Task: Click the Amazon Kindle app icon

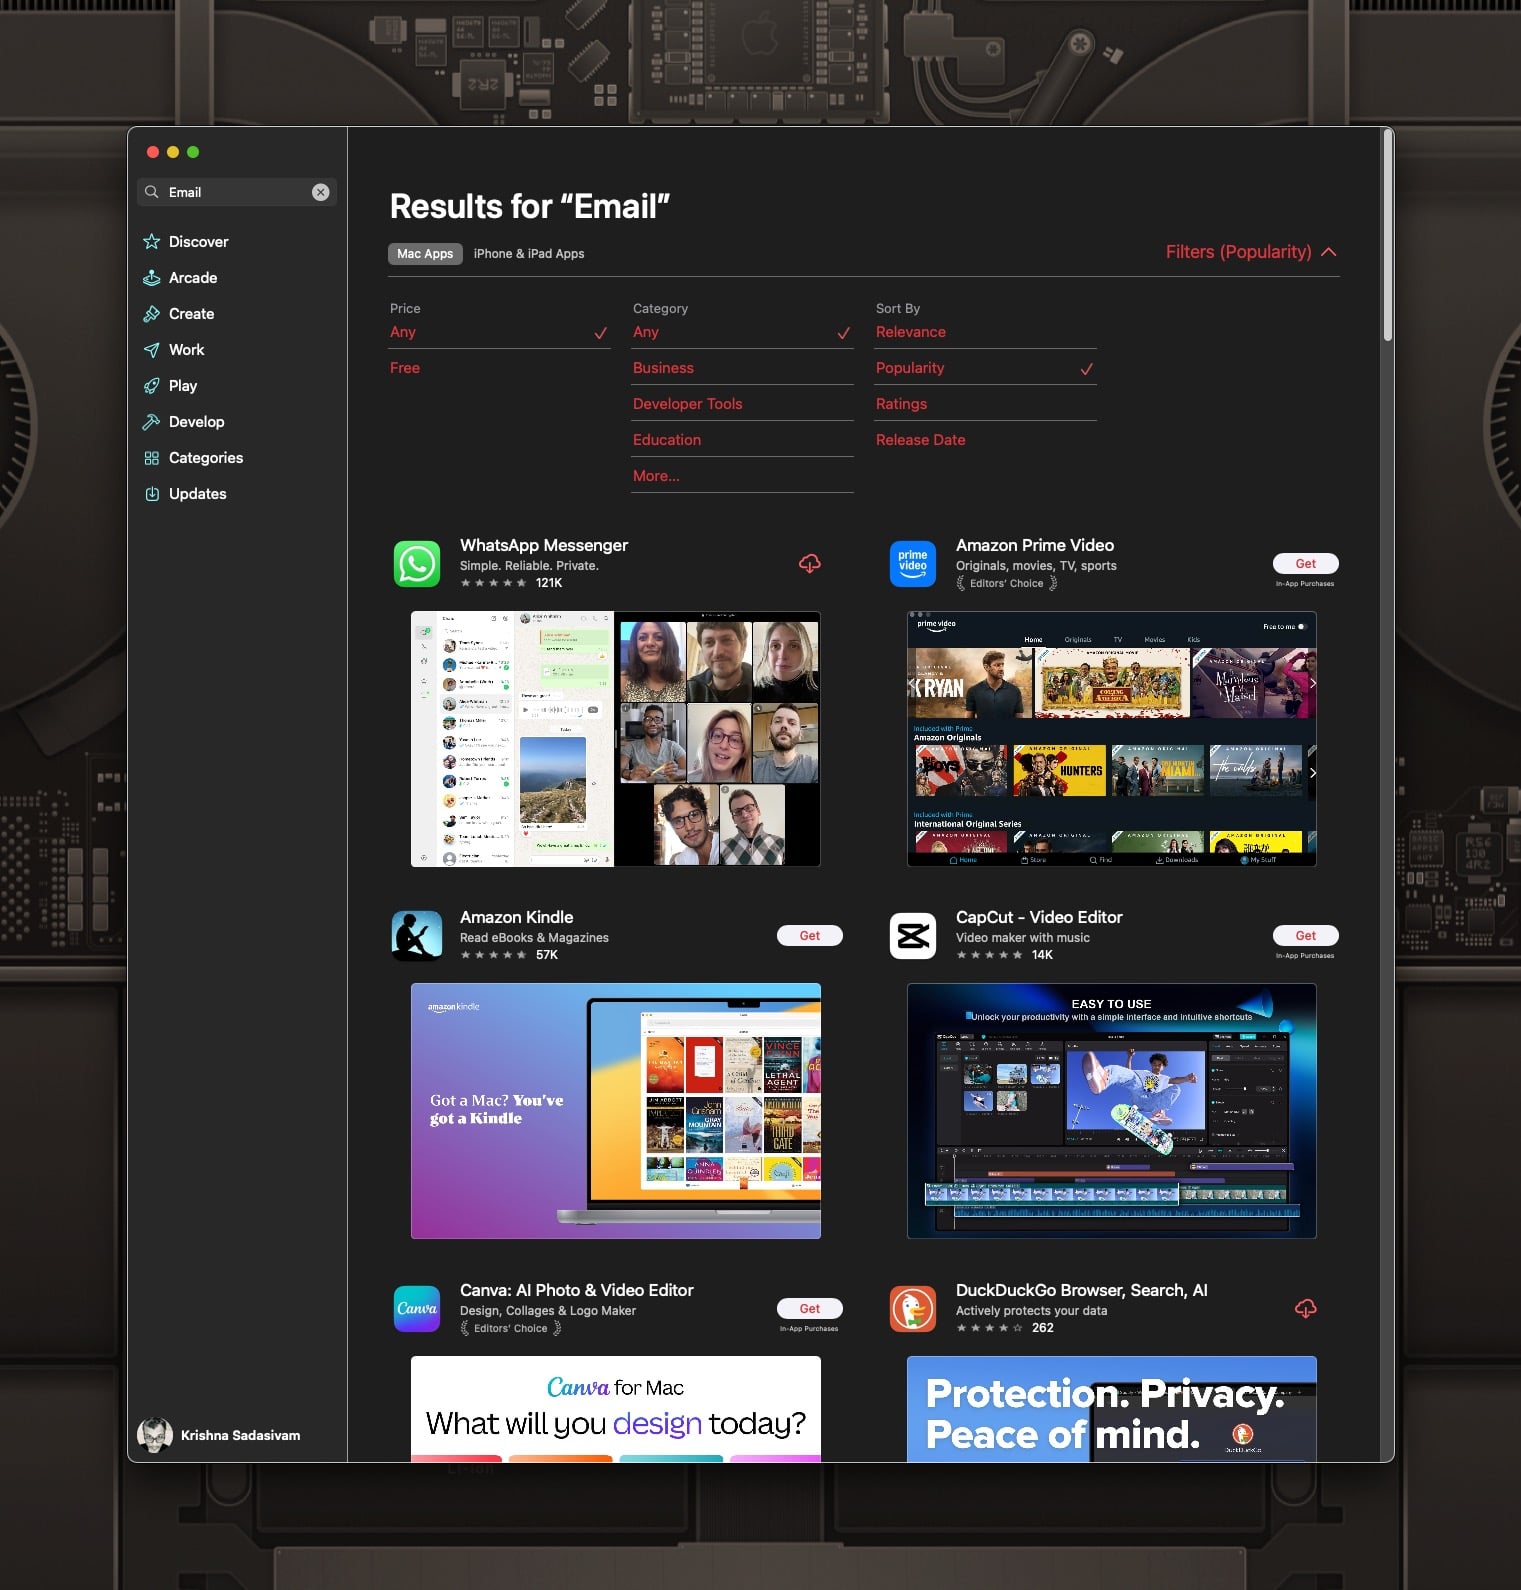Action: coord(417,936)
